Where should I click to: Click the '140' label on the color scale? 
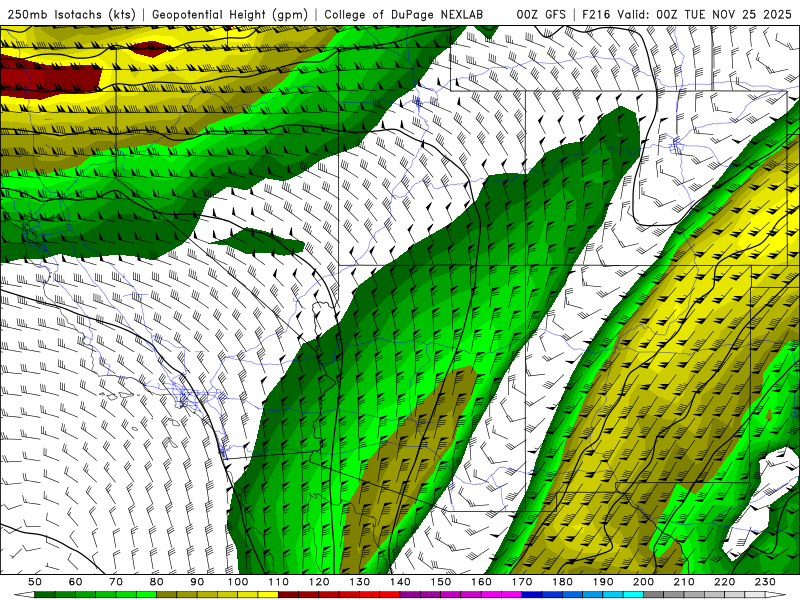click(400, 582)
